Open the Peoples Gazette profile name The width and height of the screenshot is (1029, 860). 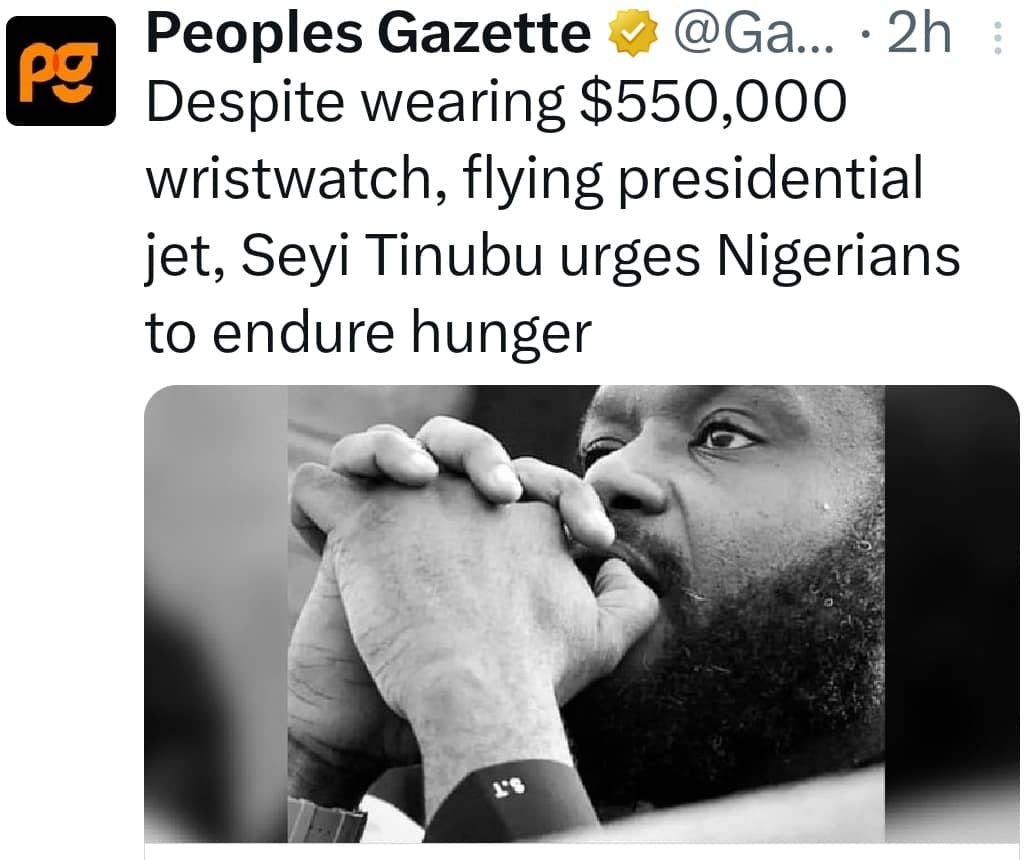click(368, 36)
